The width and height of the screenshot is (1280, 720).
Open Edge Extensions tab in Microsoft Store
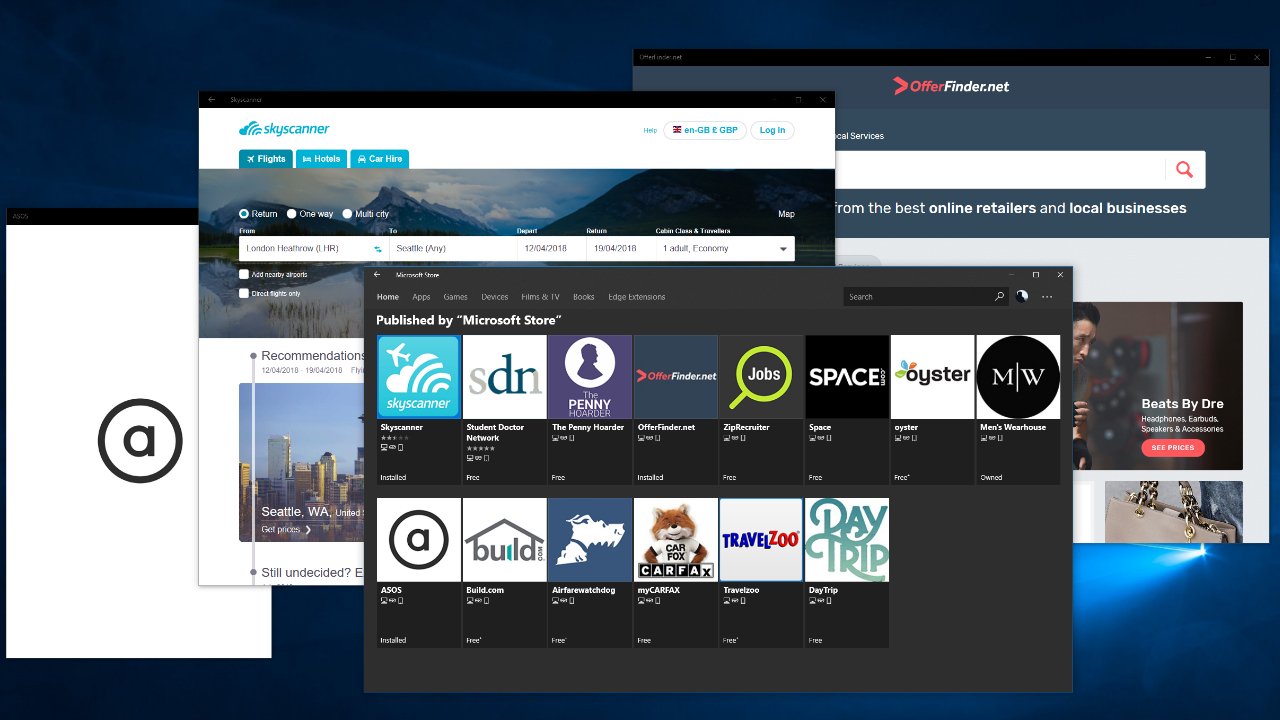[636, 297]
